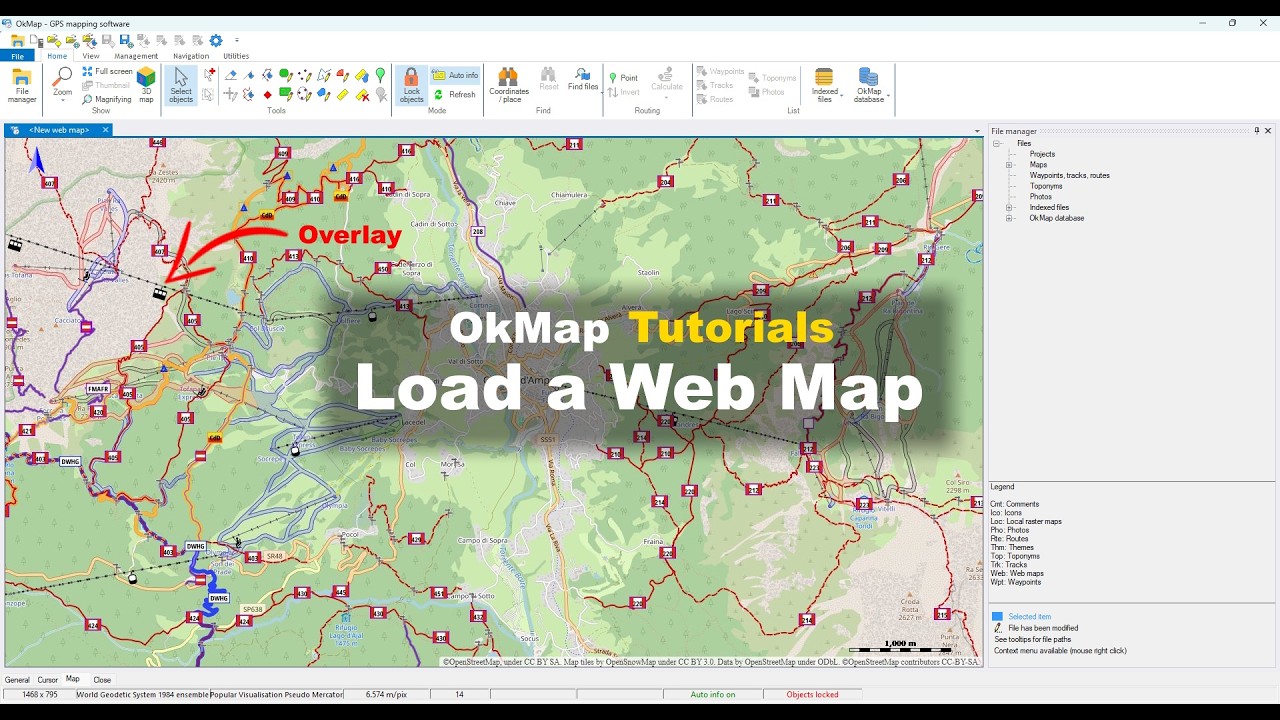Click the 'Objects locked' status entry
Image resolution: width=1280 pixels, height=720 pixels.
pyautogui.click(x=812, y=694)
